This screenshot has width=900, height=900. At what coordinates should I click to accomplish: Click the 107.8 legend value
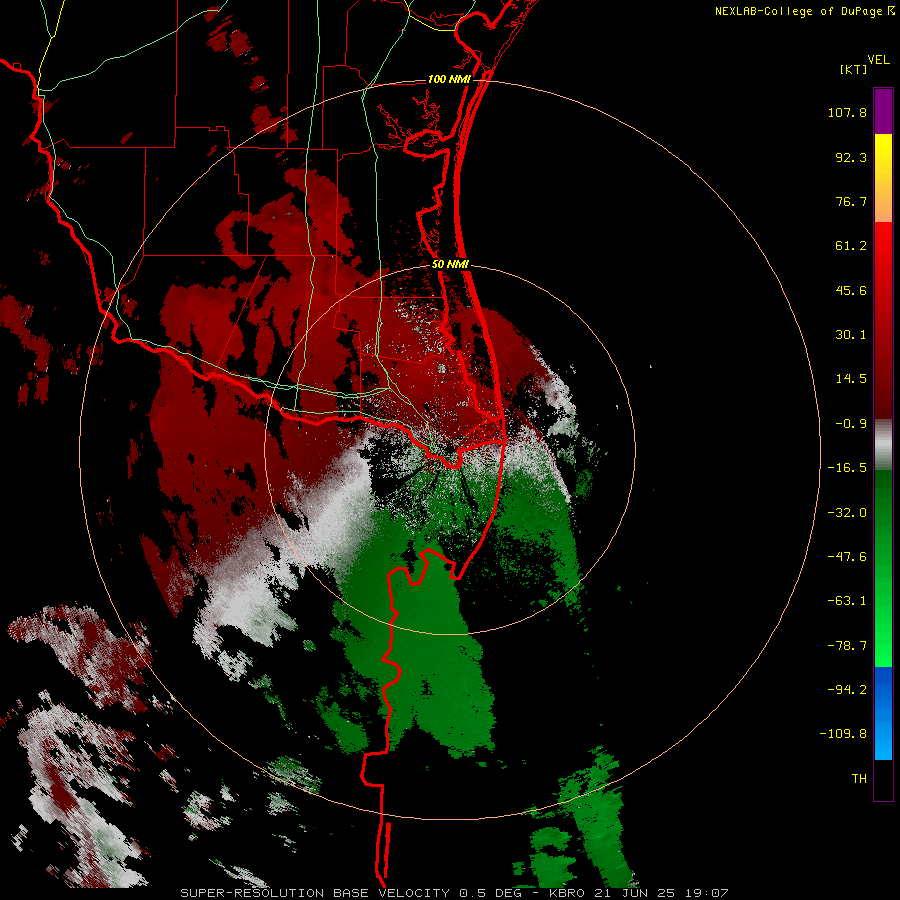click(847, 112)
